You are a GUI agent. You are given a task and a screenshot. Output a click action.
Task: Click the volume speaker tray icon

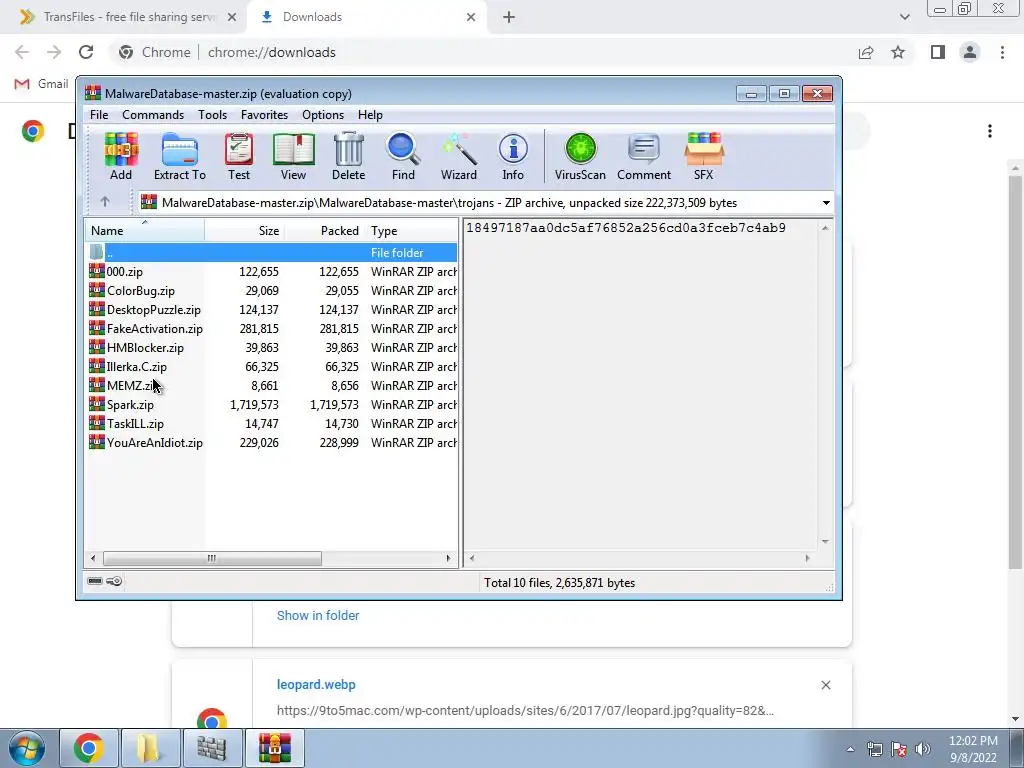point(923,749)
